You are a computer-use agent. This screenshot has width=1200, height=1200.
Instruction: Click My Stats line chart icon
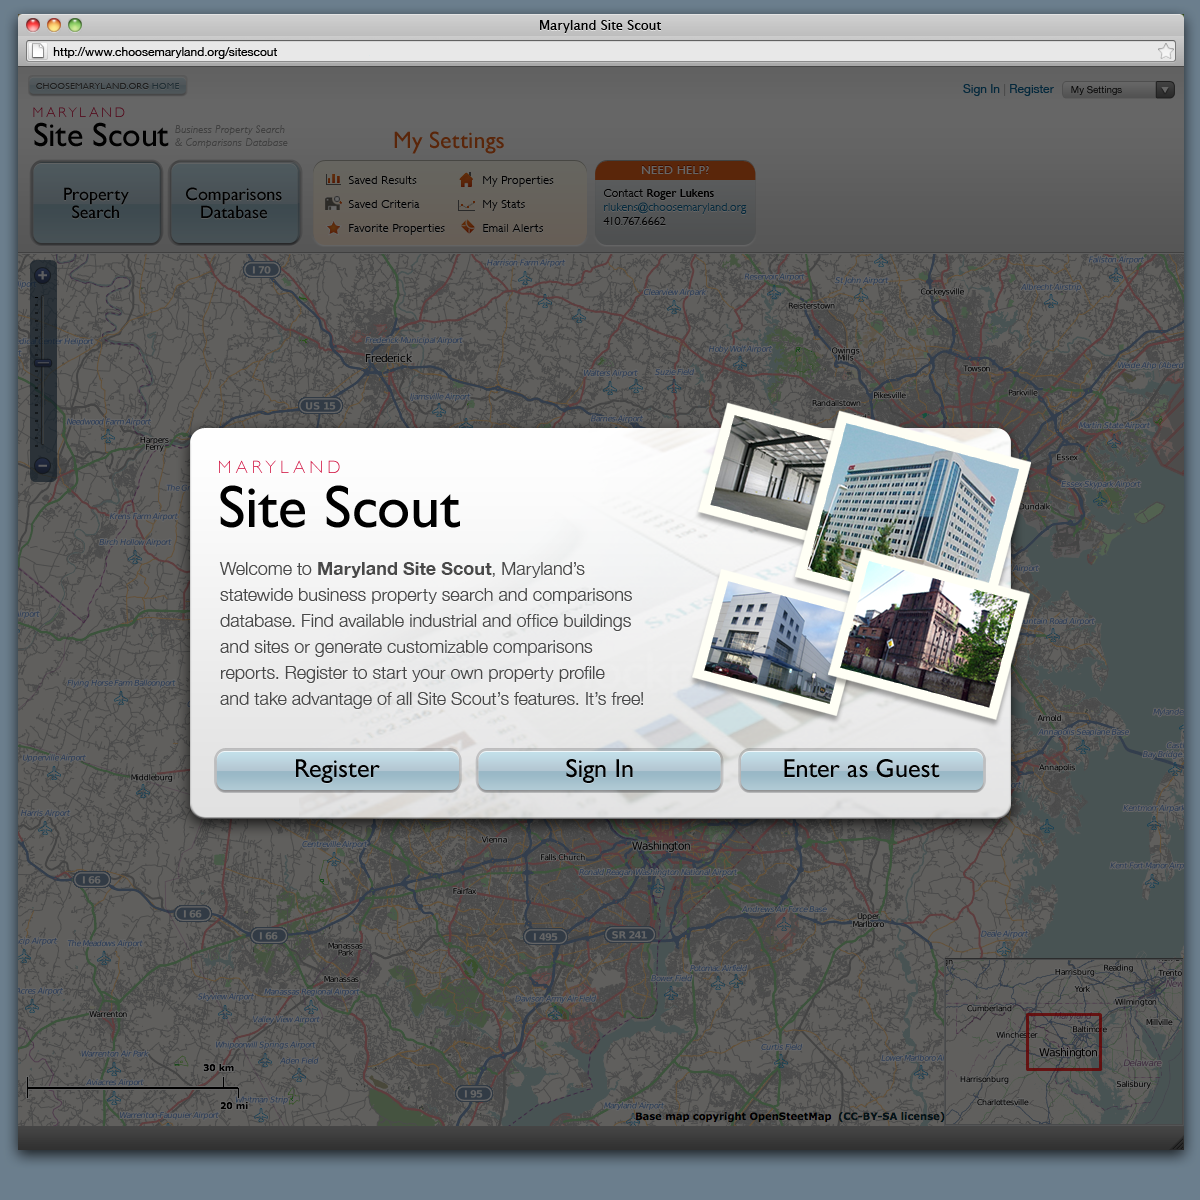tap(466, 205)
